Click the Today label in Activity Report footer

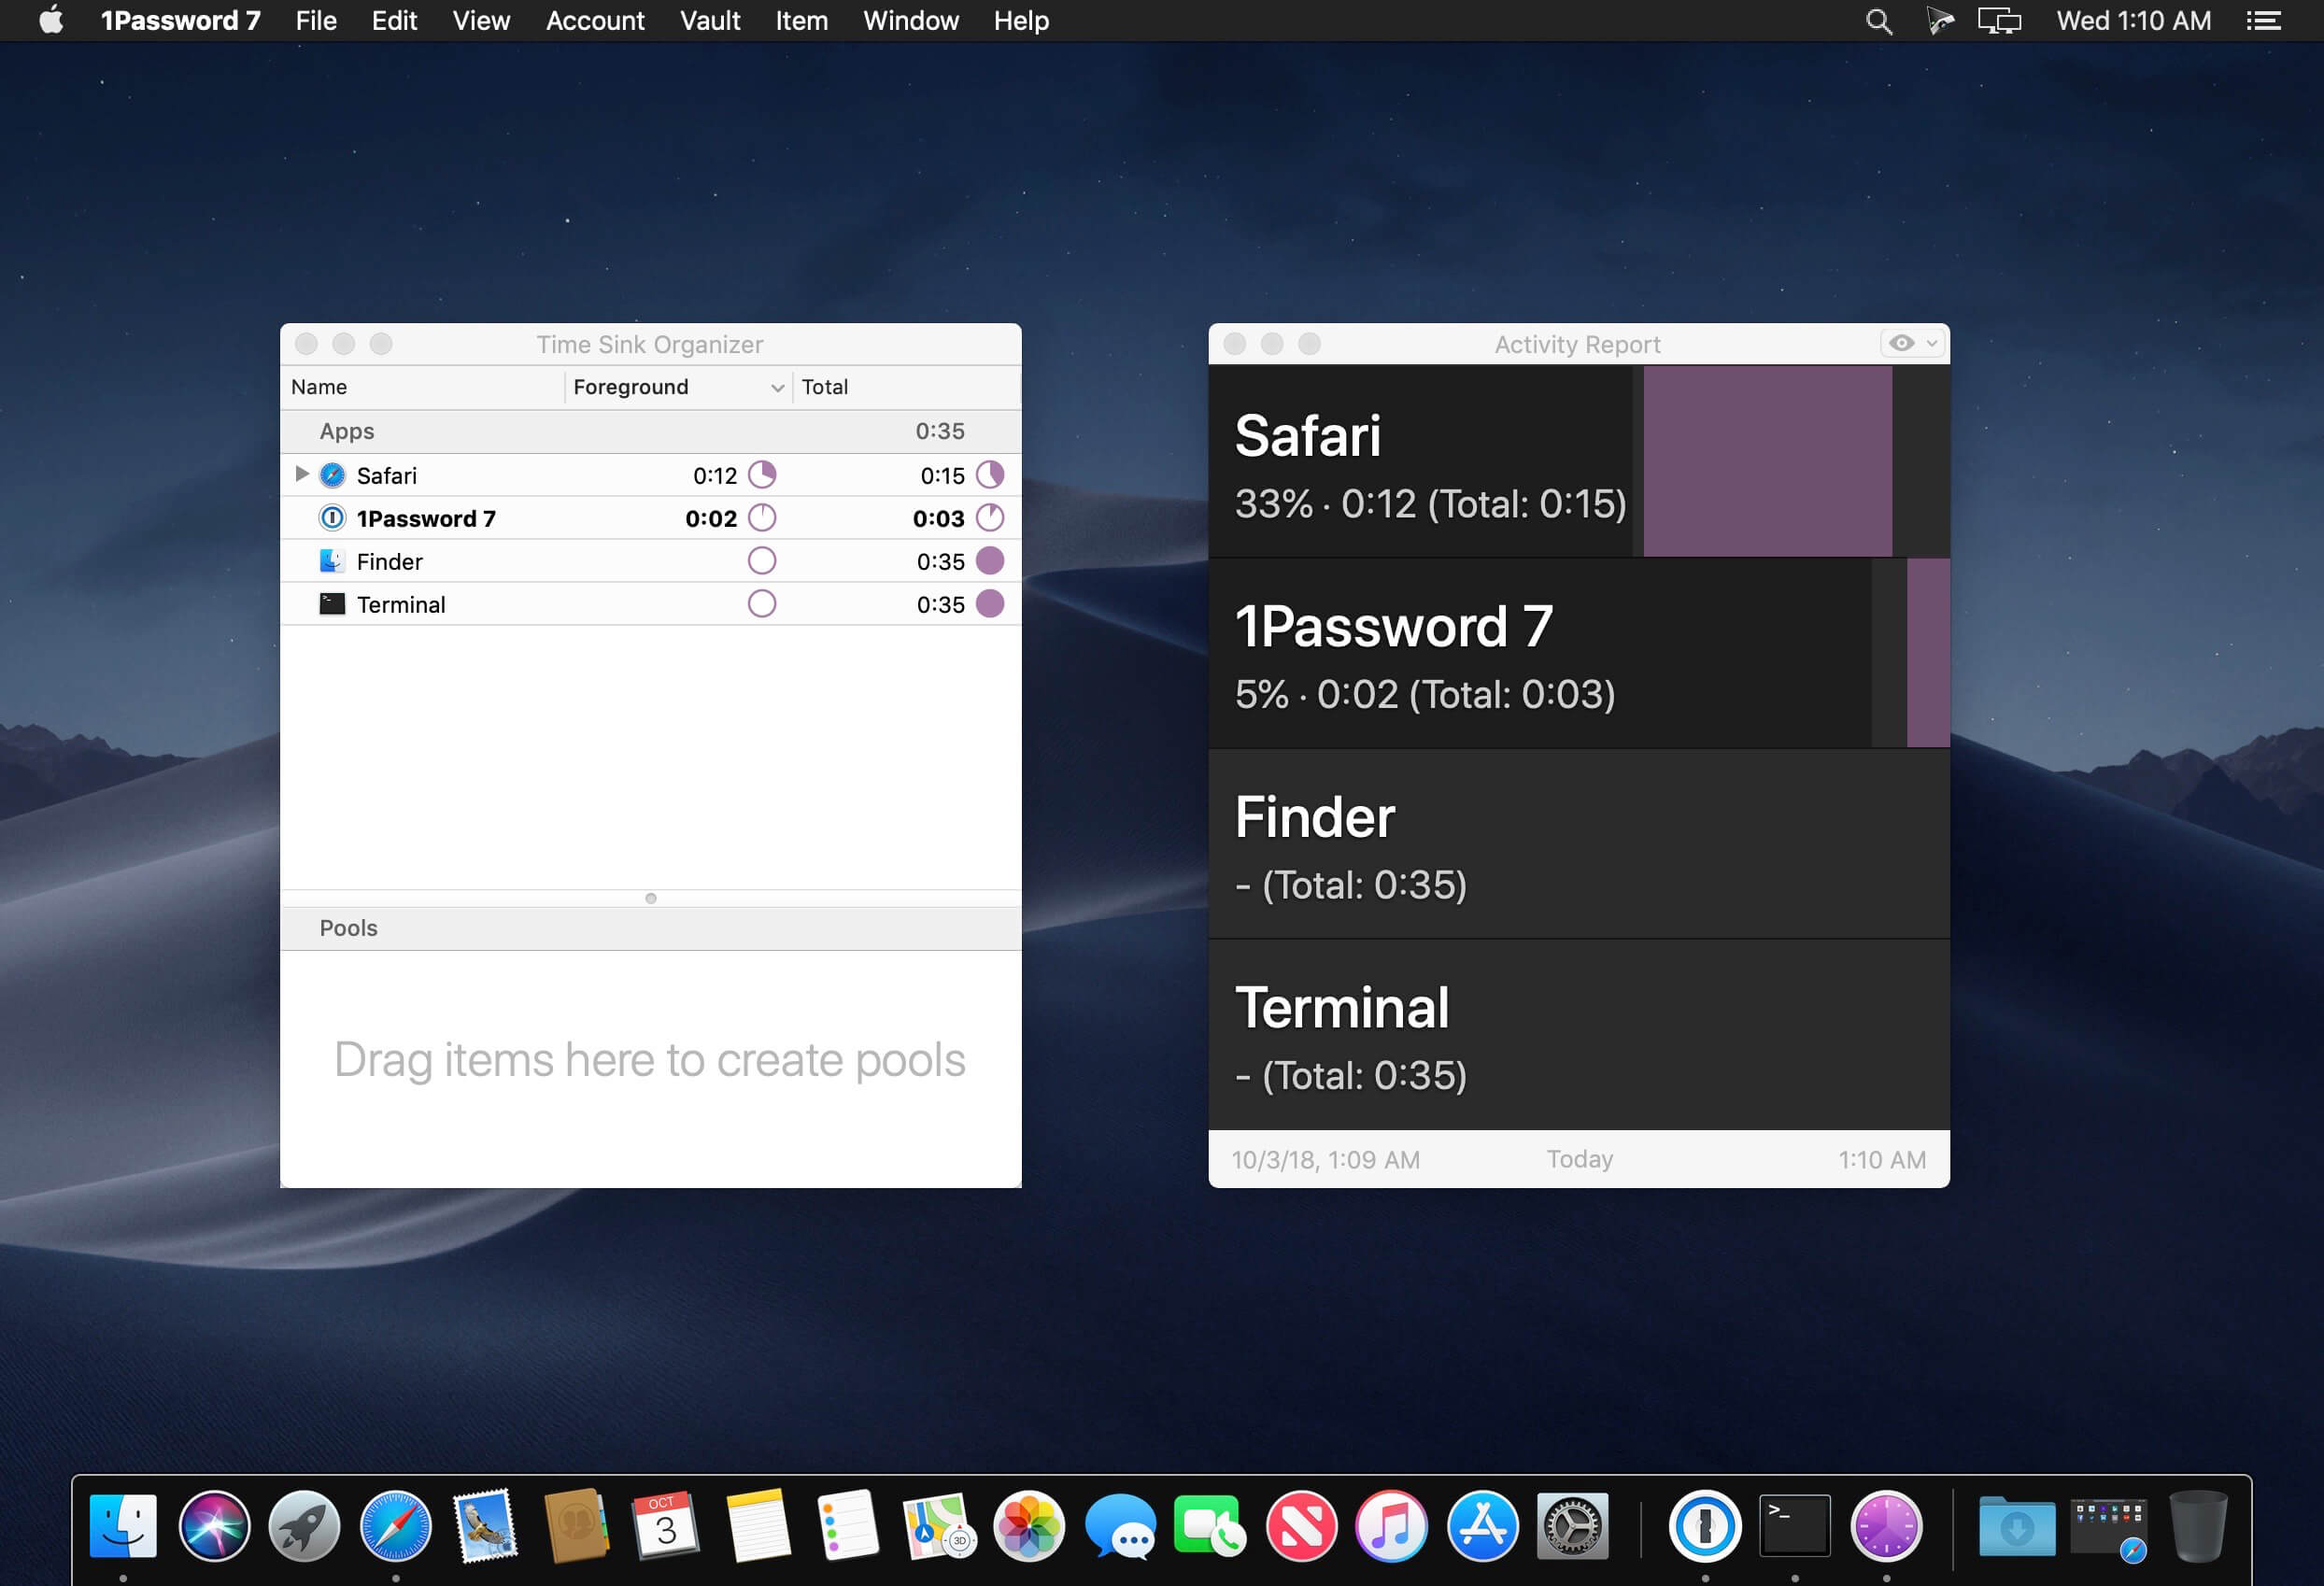click(x=1579, y=1159)
